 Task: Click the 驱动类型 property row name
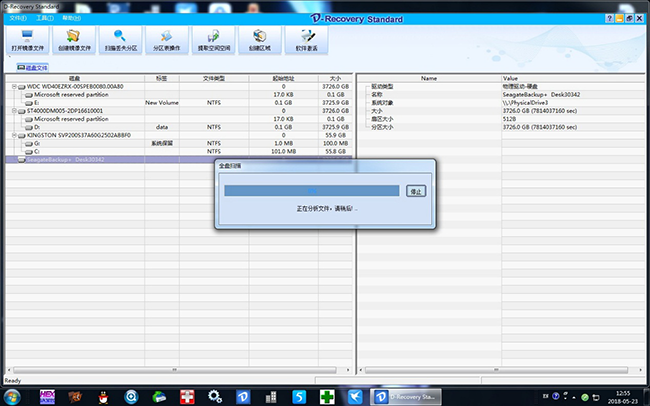[382, 87]
